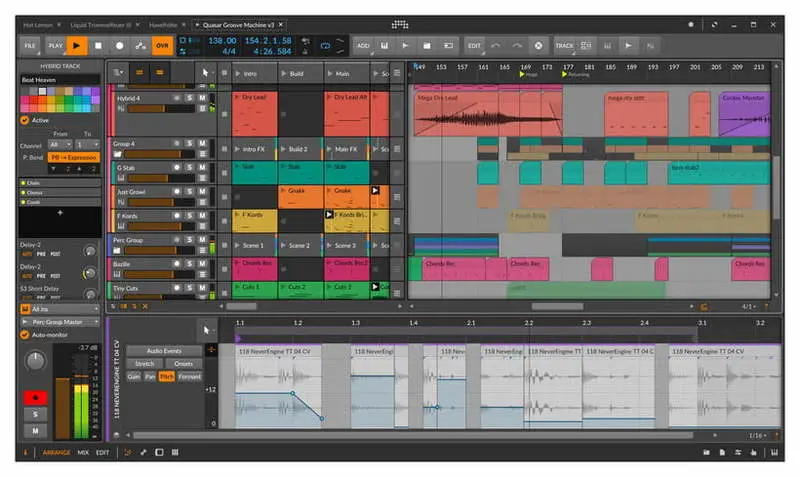Open the Perc Group Master output dropdown

point(60,321)
